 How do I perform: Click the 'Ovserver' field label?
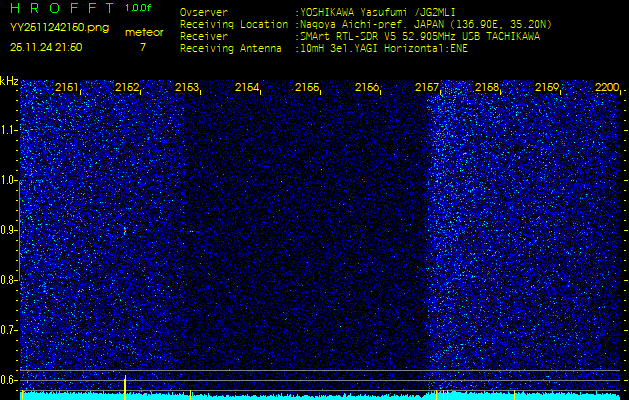click(204, 12)
